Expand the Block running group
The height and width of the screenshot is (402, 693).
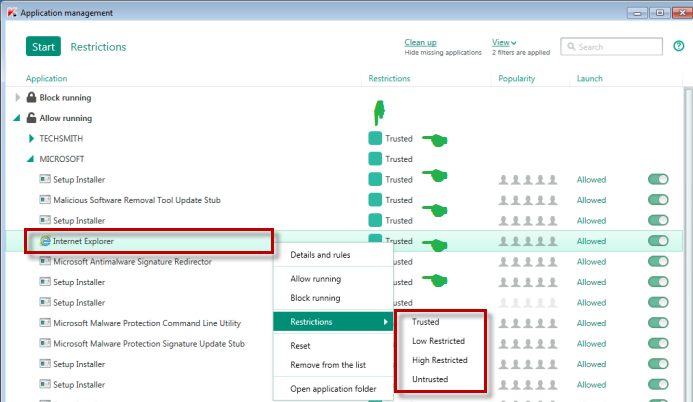(17, 97)
